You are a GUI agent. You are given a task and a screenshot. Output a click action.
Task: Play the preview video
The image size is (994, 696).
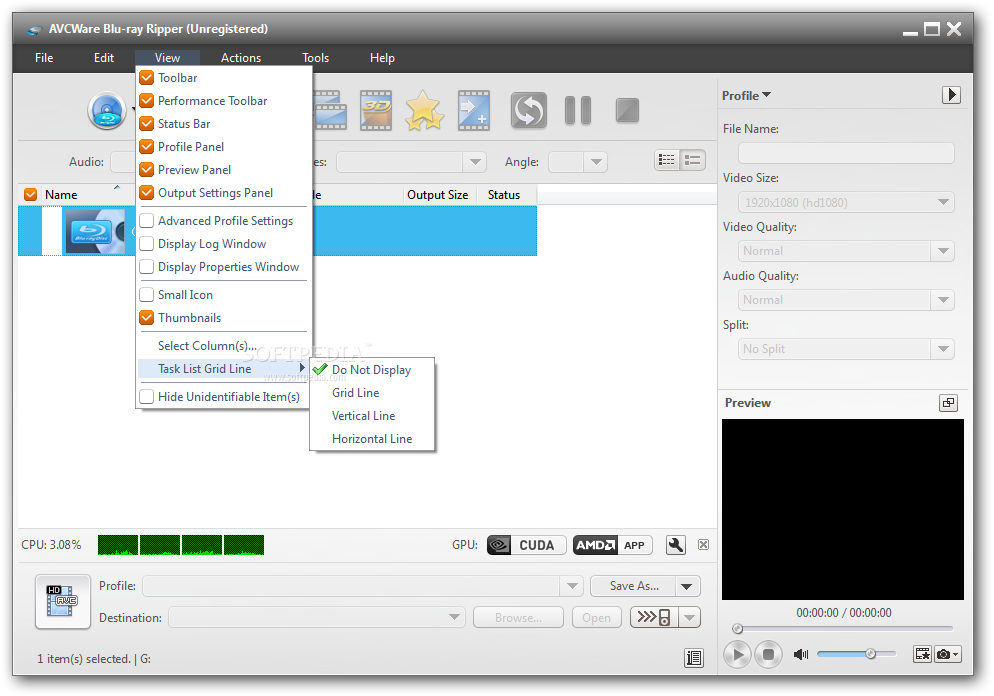(x=738, y=654)
